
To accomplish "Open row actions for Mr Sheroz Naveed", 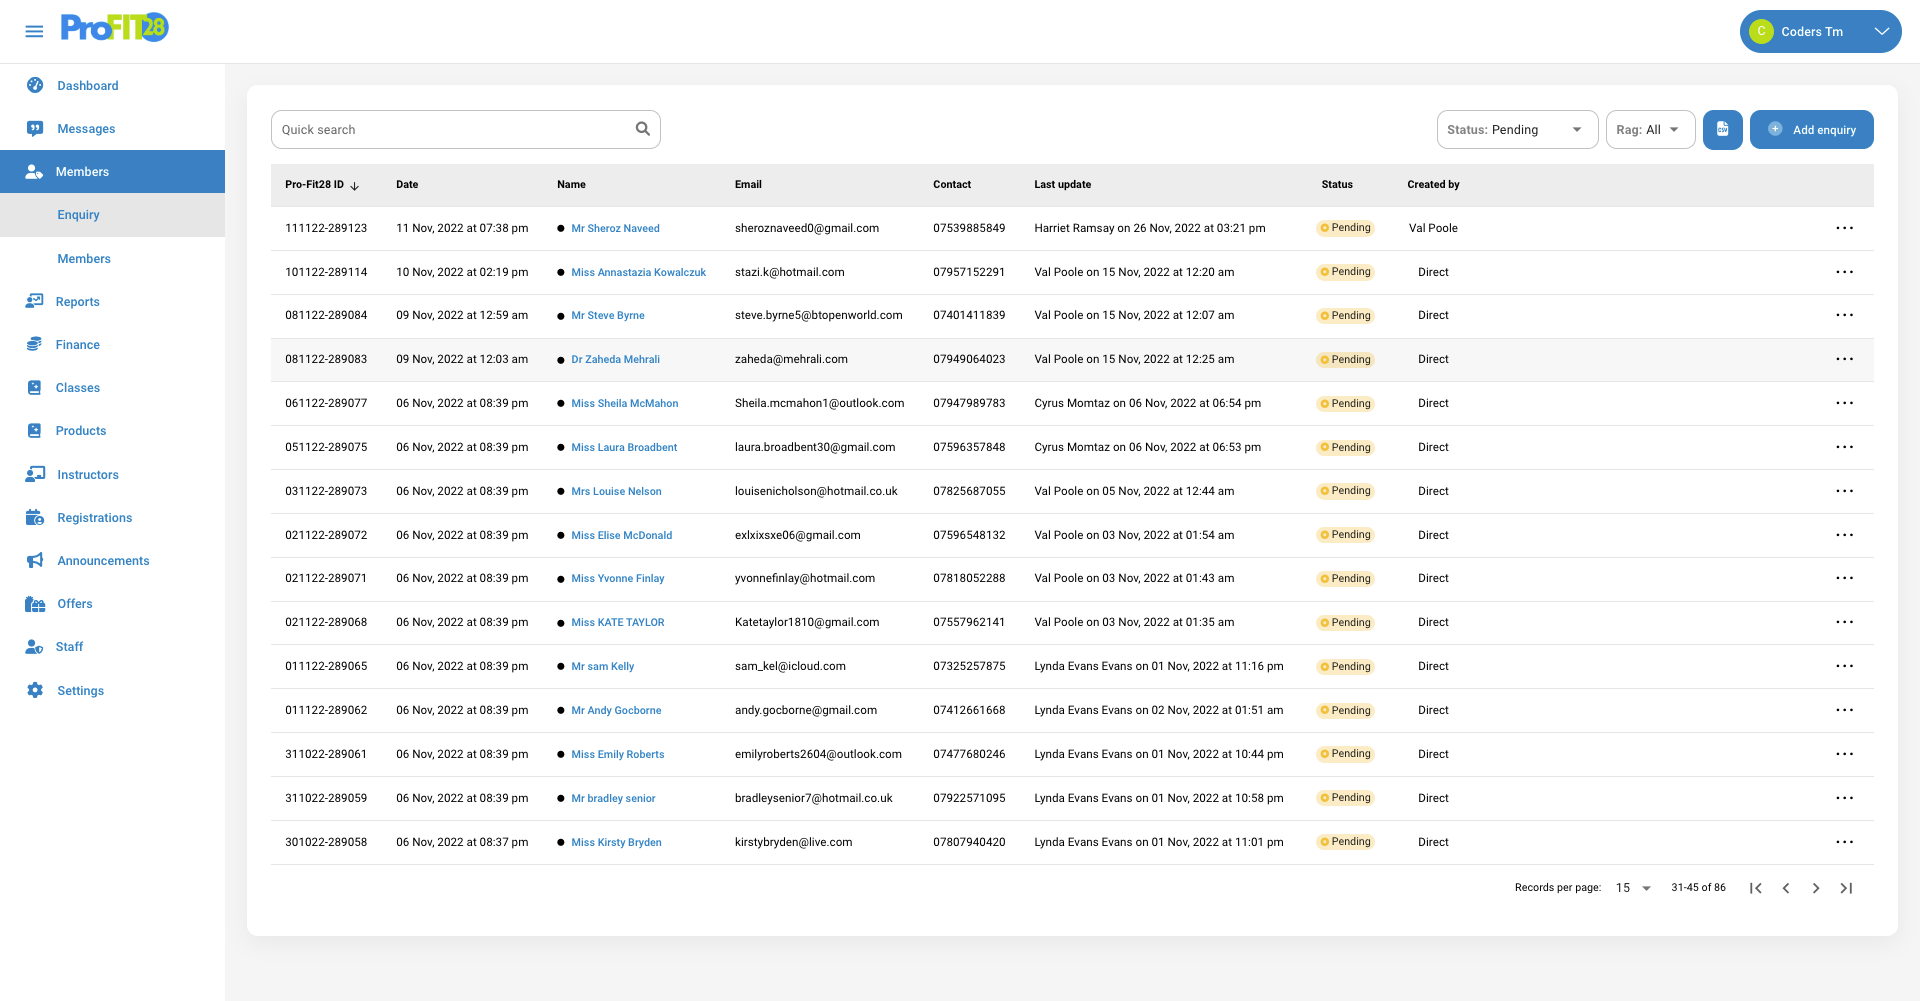I will click(1844, 228).
